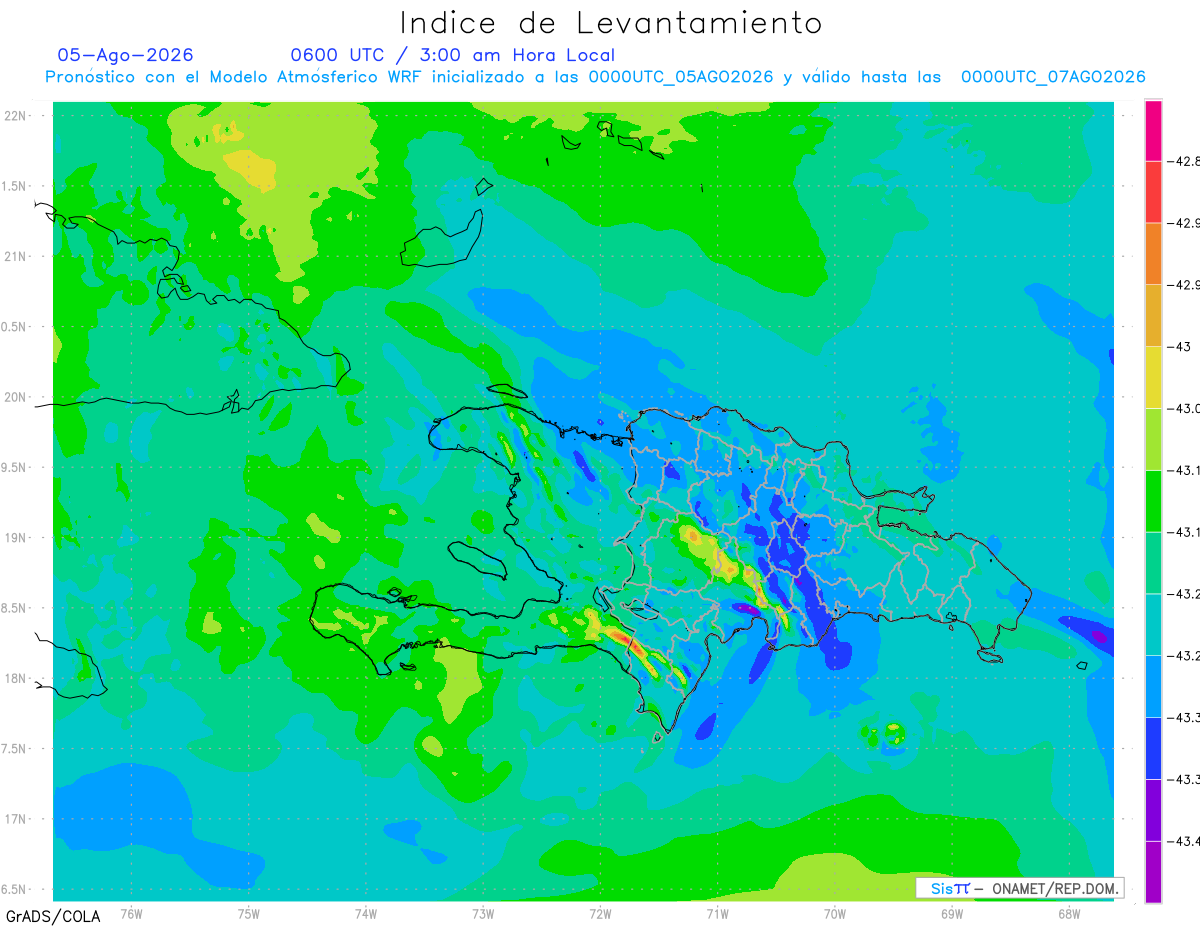
Task: Click the '68W' longitude axis label
Action: 1069,913
